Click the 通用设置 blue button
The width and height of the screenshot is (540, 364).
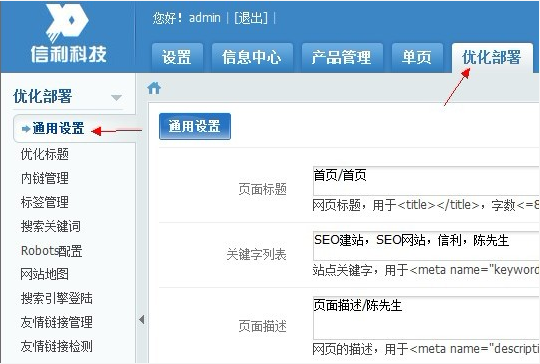coord(195,126)
